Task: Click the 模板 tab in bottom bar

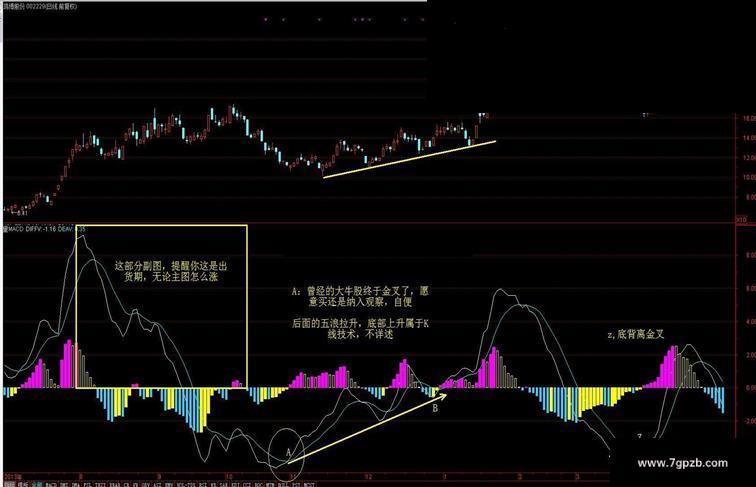Action: click(x=22, y=484)
